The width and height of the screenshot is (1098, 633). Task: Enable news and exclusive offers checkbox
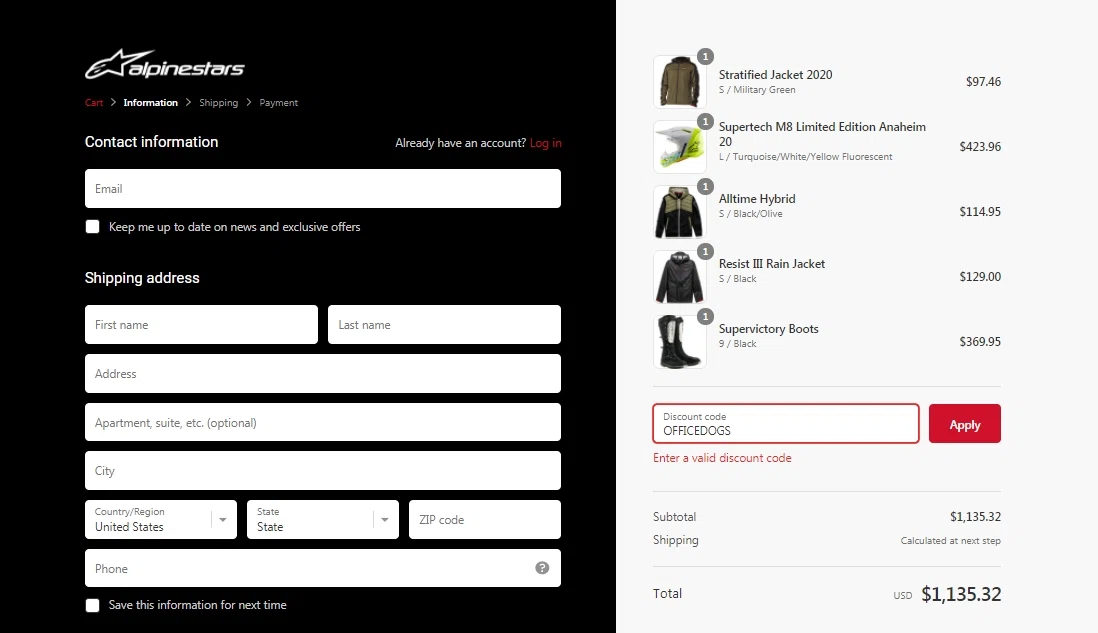click(x=93, y=227)
